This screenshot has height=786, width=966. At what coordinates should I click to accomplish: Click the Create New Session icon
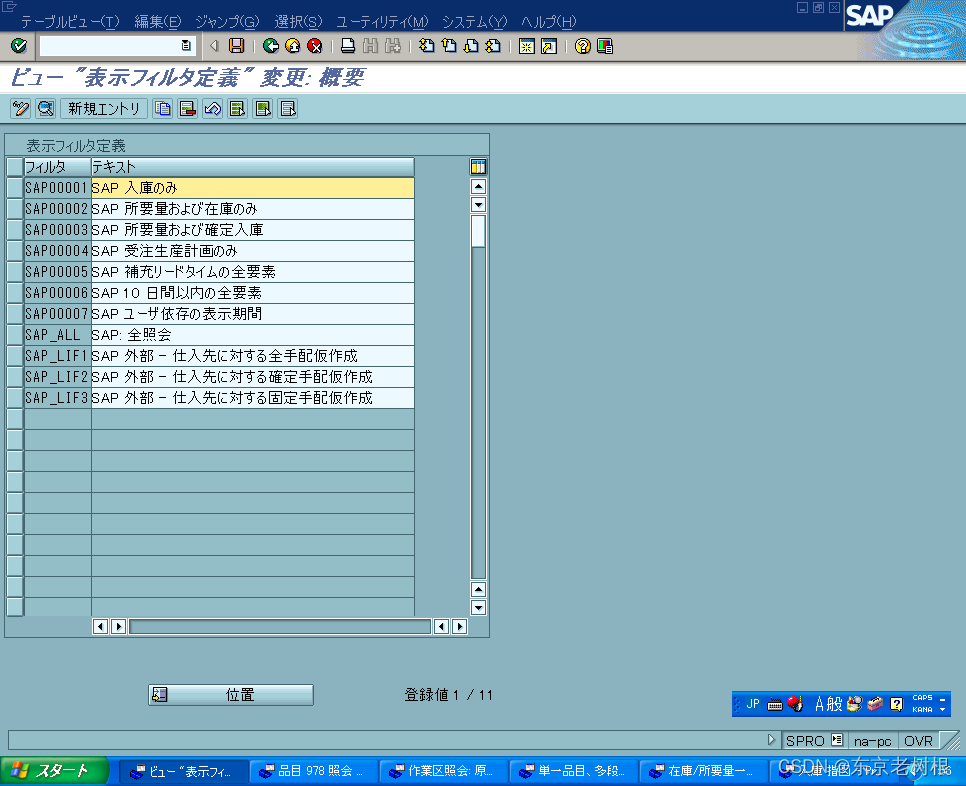tap(525, 45)
